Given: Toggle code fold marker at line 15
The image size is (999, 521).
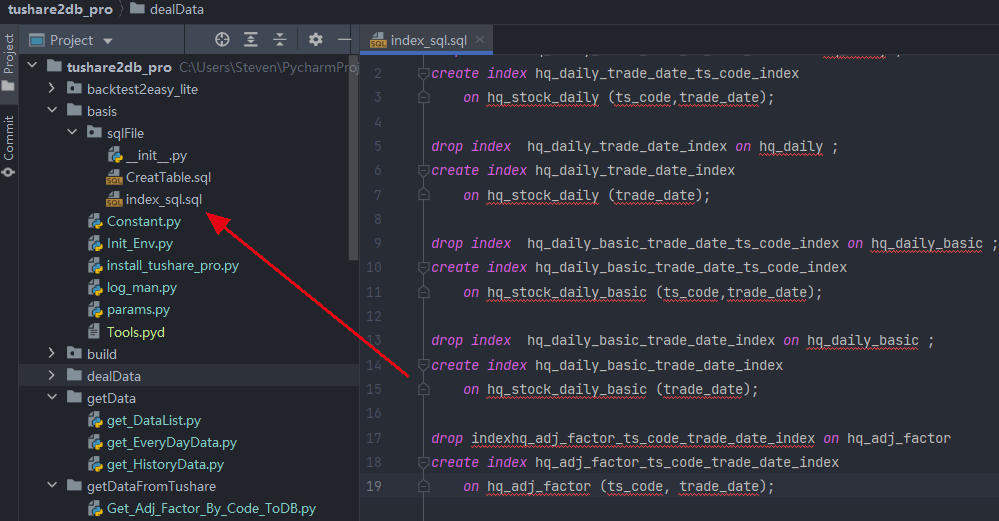Looking at the screenshot, I should pyautogui.click(x=423, y=389).
